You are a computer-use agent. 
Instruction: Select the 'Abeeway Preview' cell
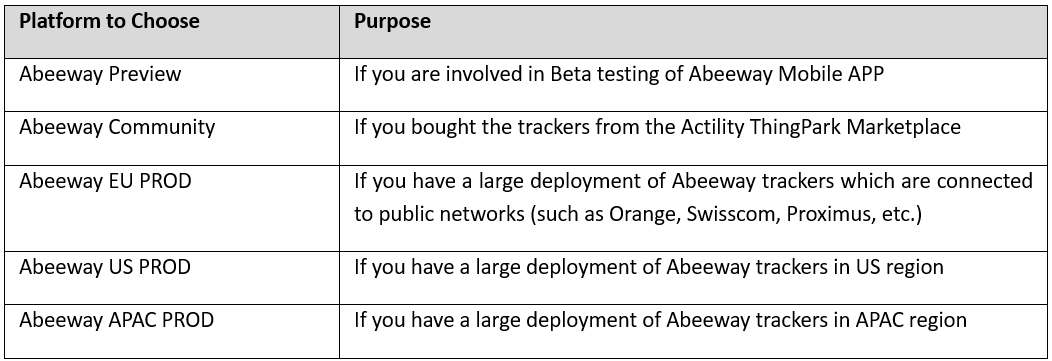[x=172, y=85]
